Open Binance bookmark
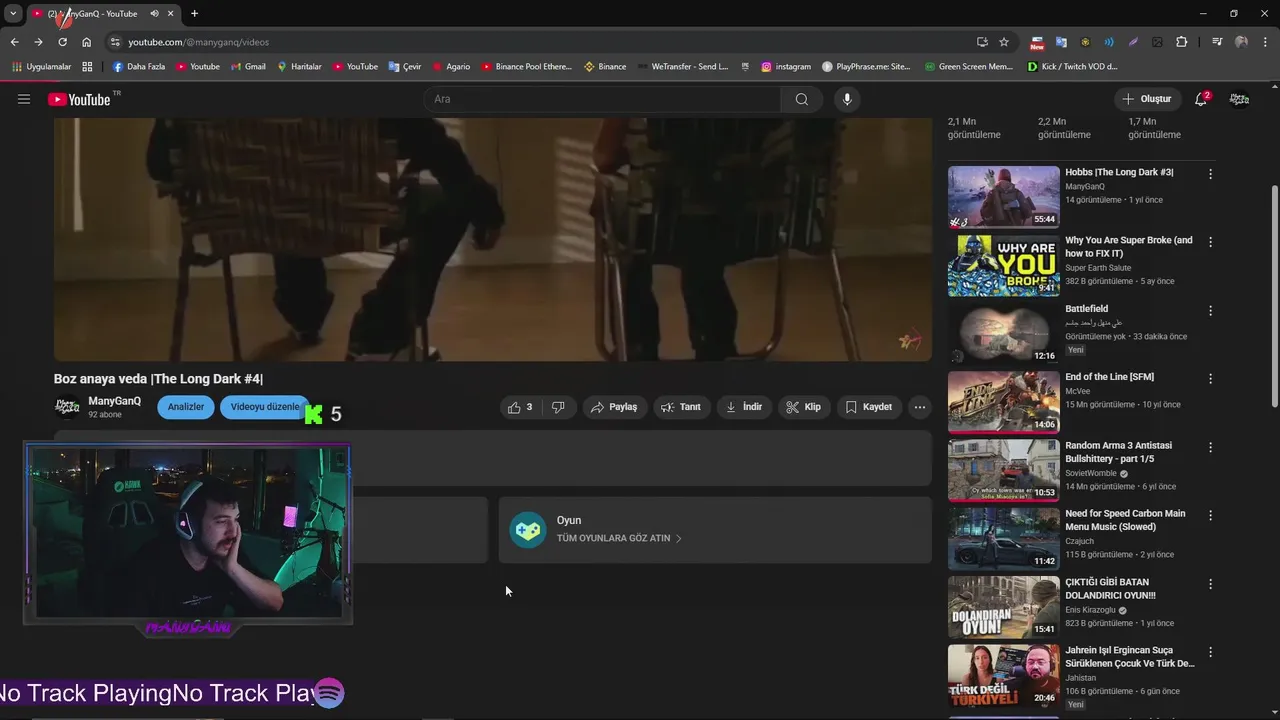Image resolution: width=1280 pixels, height=720 pixels. click(x=605, y=67)
